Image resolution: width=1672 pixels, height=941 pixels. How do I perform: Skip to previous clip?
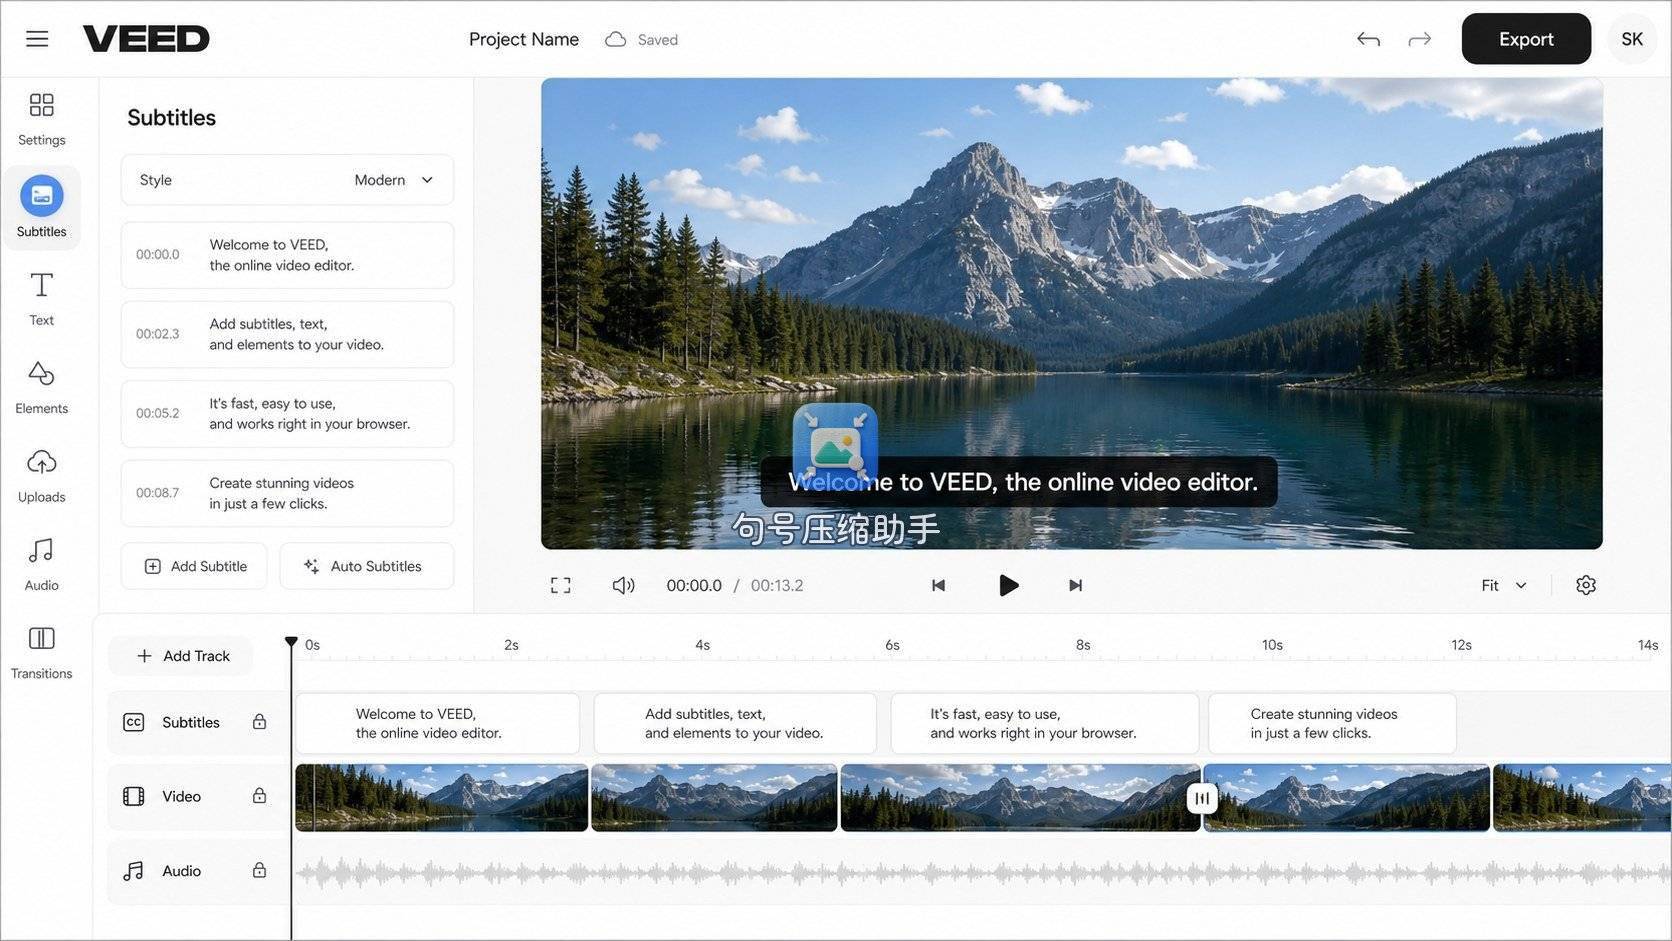[x=938, y=585]
